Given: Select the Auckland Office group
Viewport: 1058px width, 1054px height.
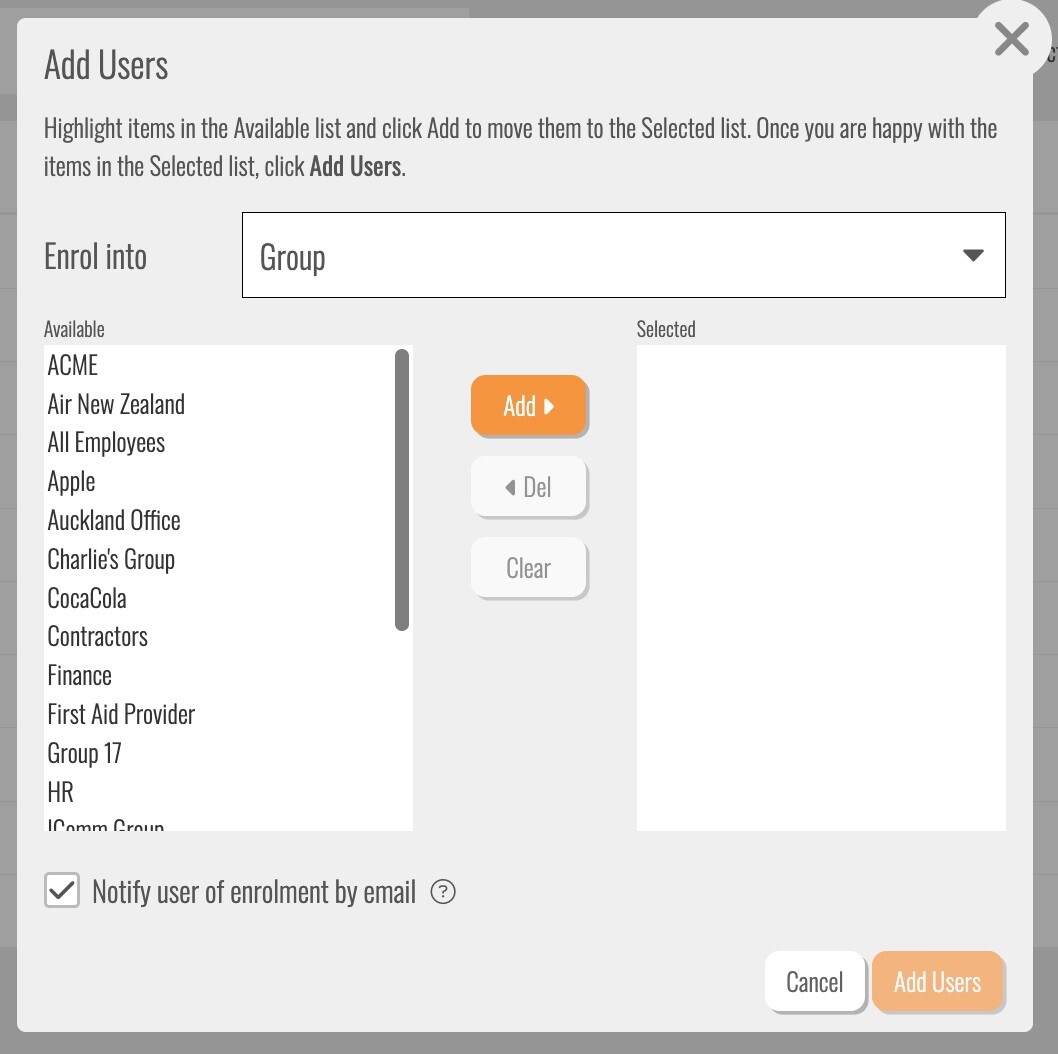Looking at the screenshot, I should (114, 521).
